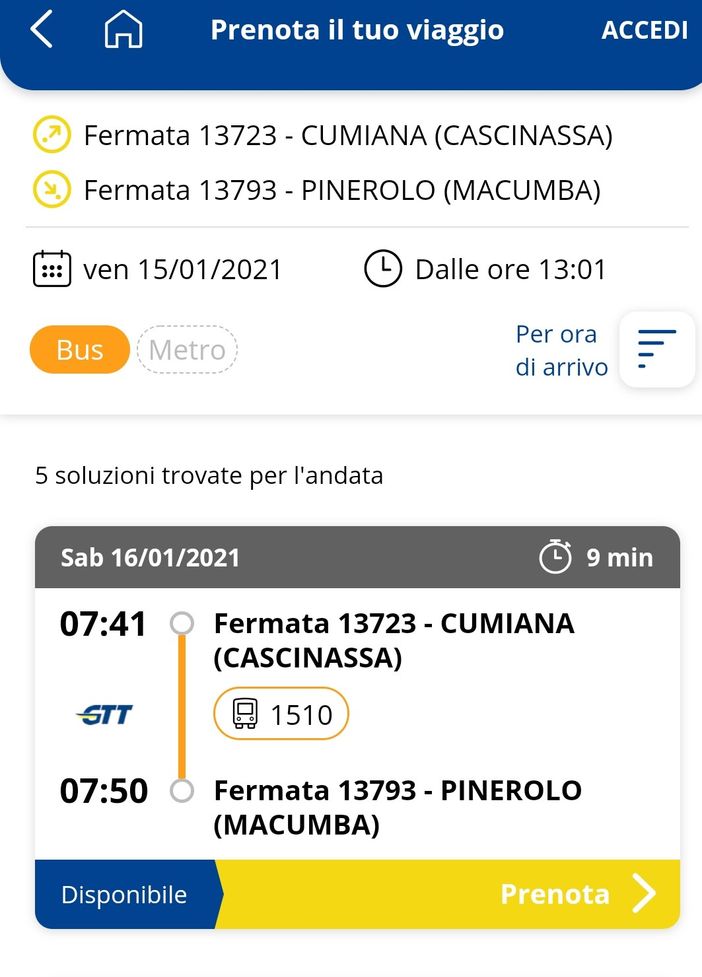
Task: Toggle the departure stop at 07:41
Action: click(183, 622)
